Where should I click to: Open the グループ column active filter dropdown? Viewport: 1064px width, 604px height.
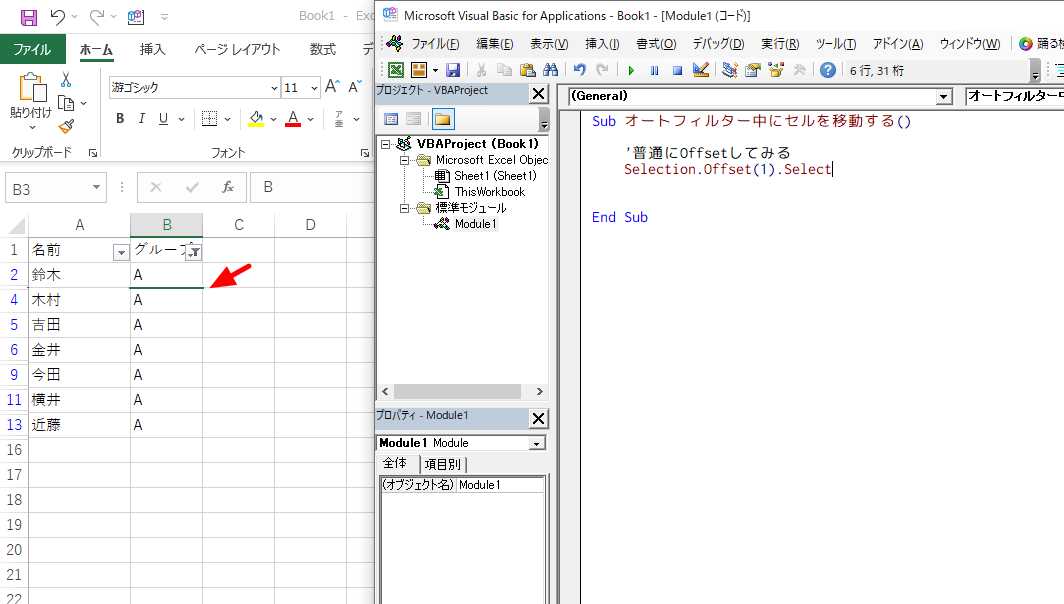click(x=194, y=252)
